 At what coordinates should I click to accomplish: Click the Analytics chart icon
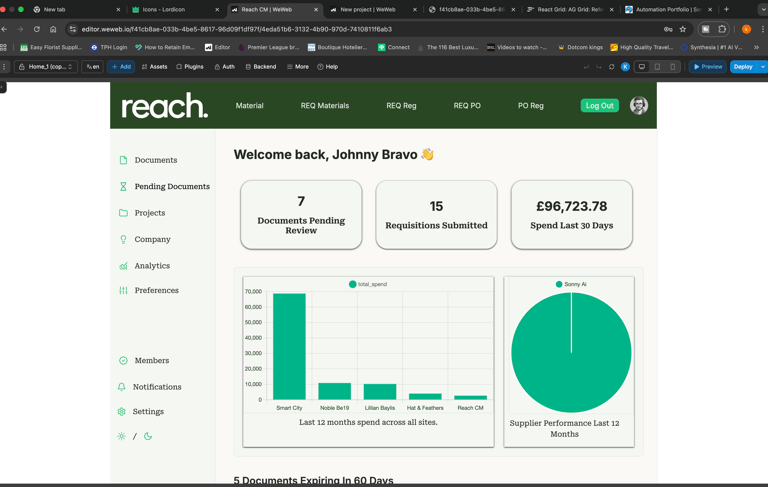(123, 266)
